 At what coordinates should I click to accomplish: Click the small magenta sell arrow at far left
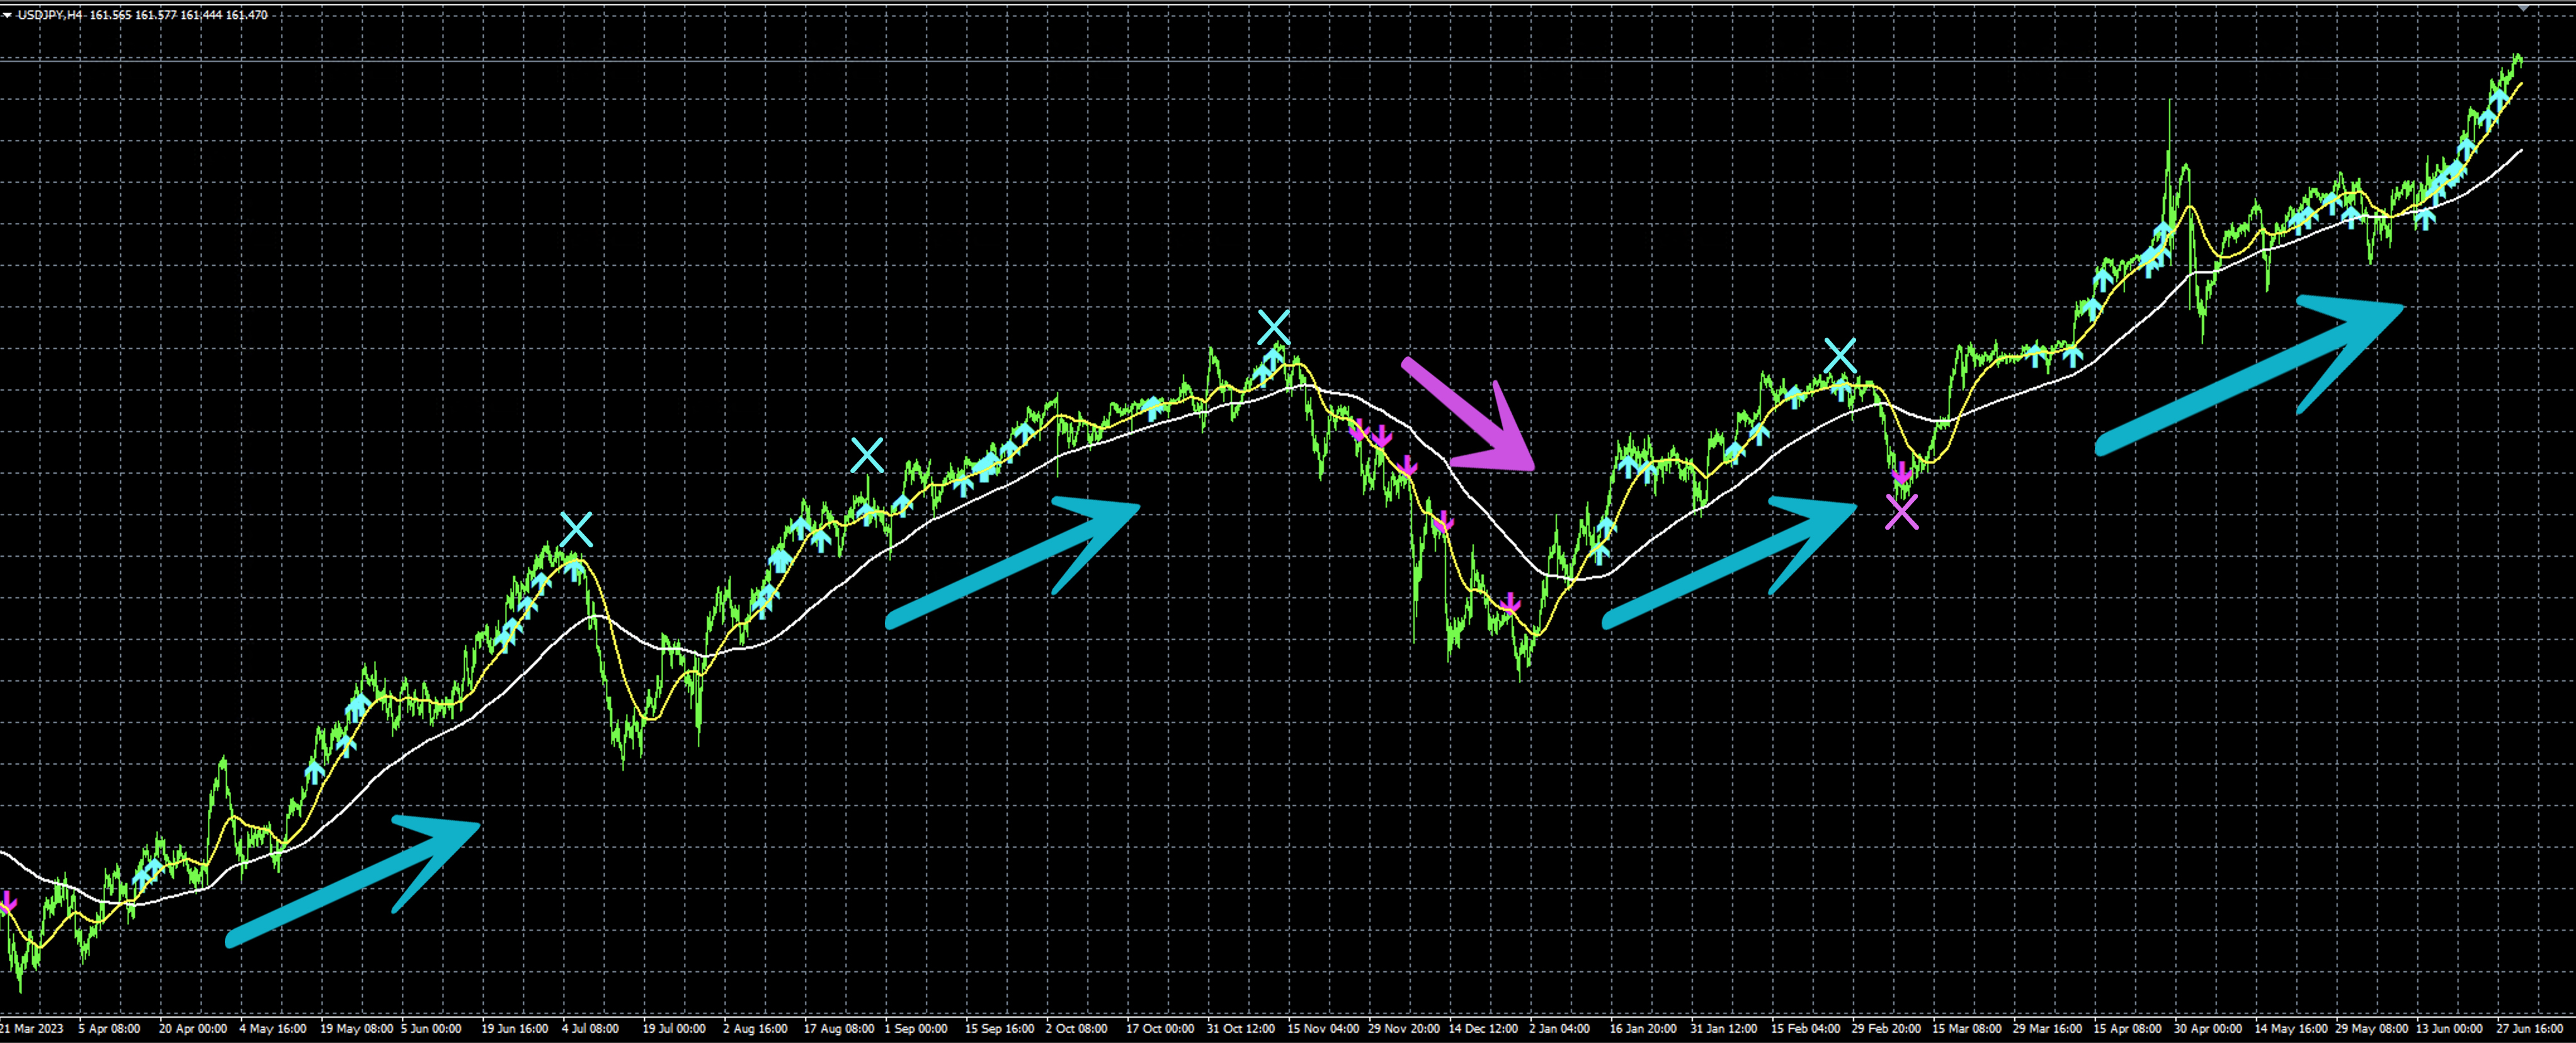[8, 902]
